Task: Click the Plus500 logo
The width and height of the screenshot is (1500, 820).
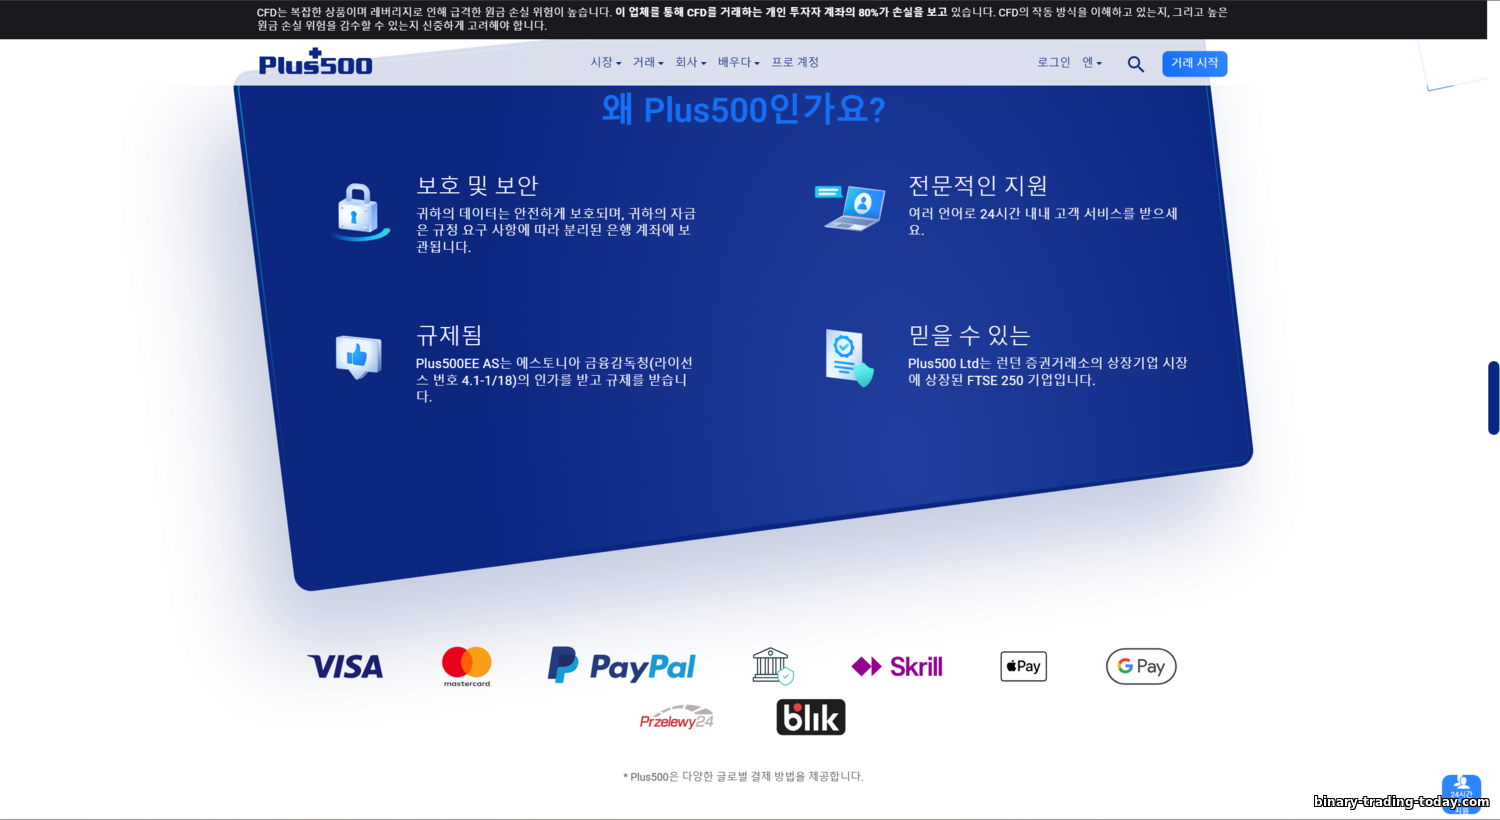Action: click(315, 63)
